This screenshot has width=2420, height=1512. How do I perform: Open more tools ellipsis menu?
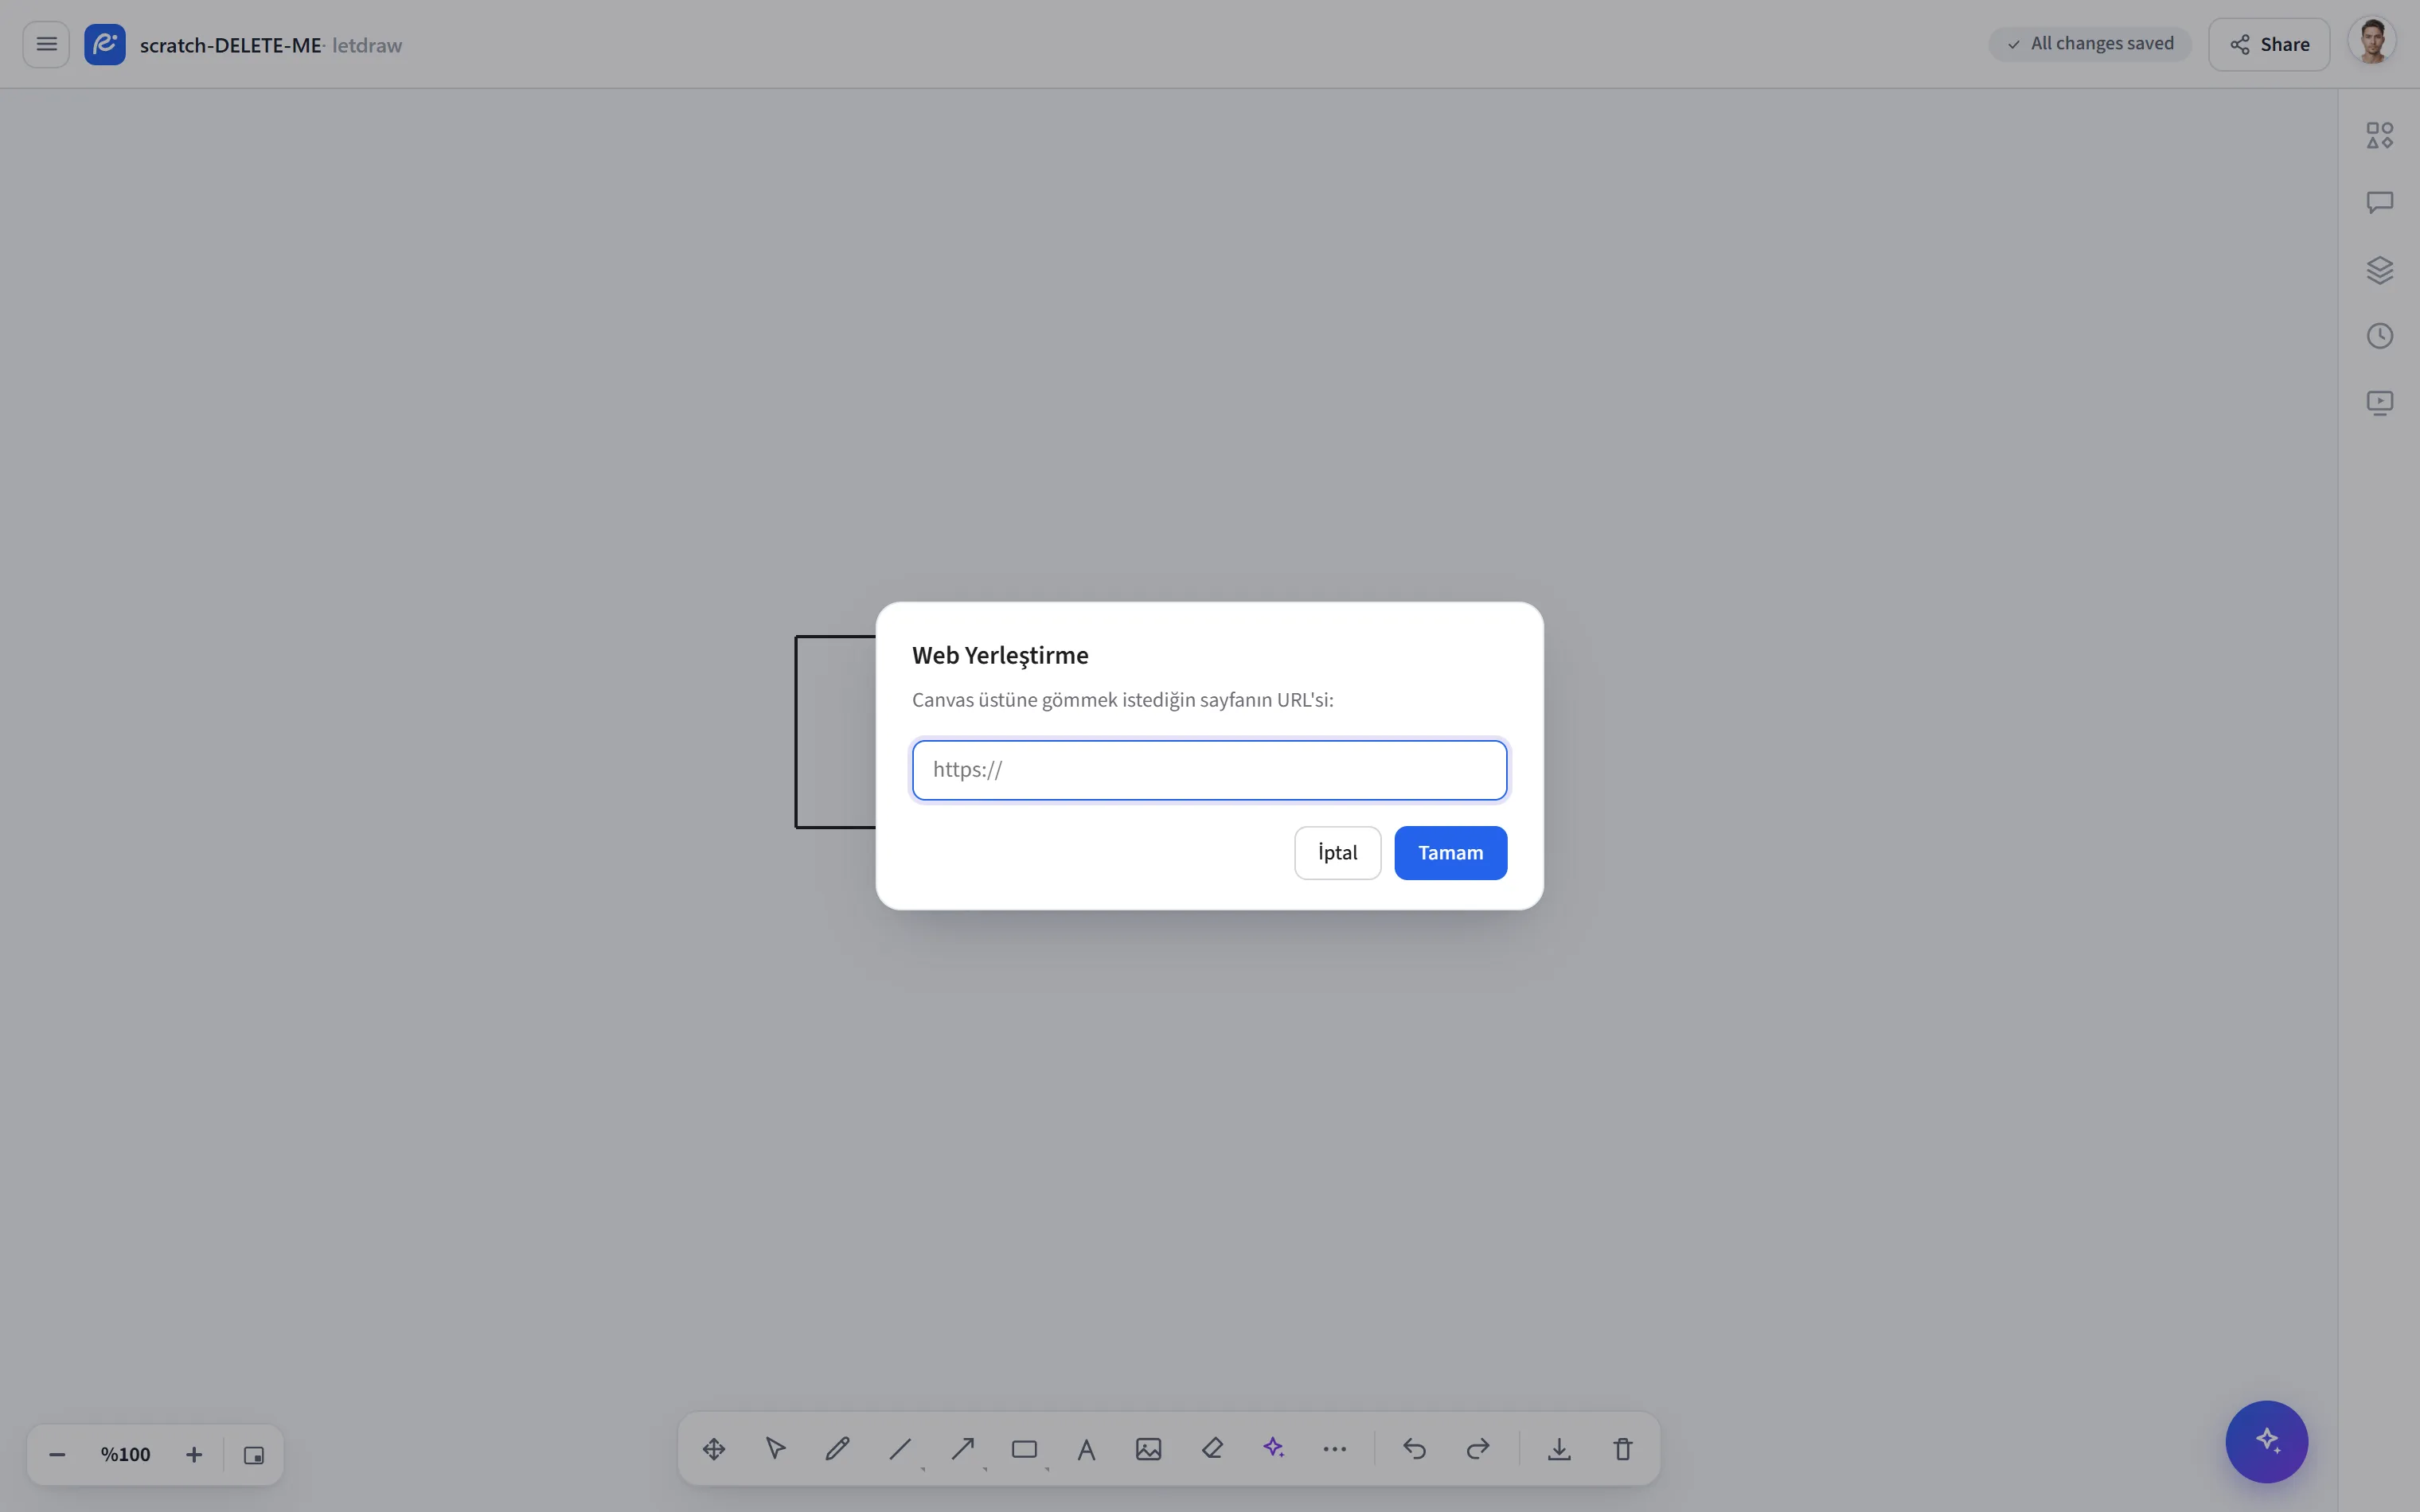(x=1335, y=1449)
